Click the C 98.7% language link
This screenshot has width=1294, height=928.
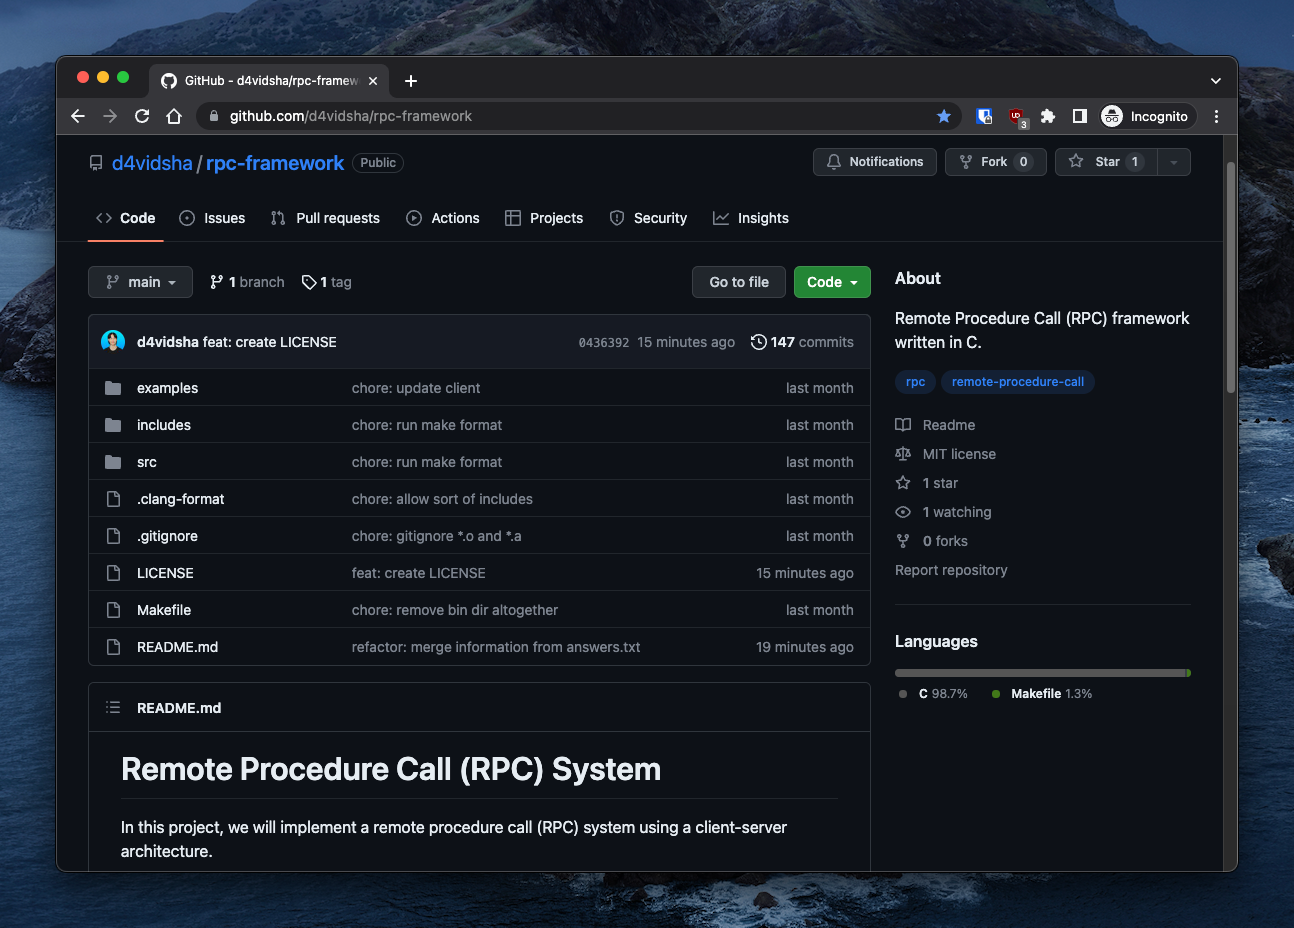point(933,694)
